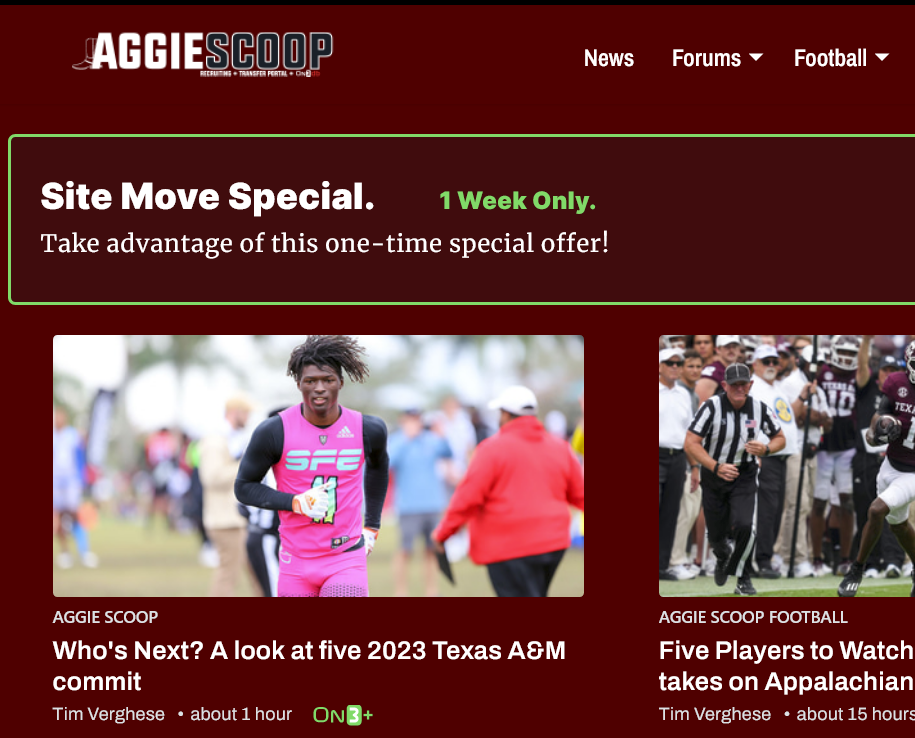Click the Site Move Special heading
The image size is (915, 738).
(x=207, y=196)
